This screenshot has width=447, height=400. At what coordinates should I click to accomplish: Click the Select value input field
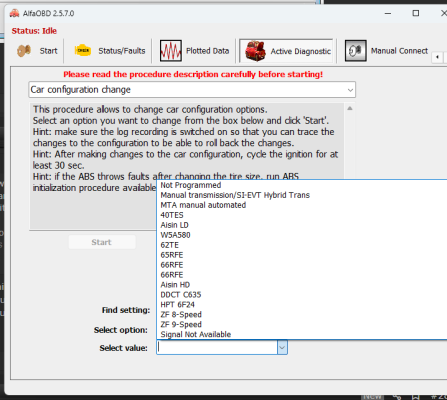click(x=217, y=348)
